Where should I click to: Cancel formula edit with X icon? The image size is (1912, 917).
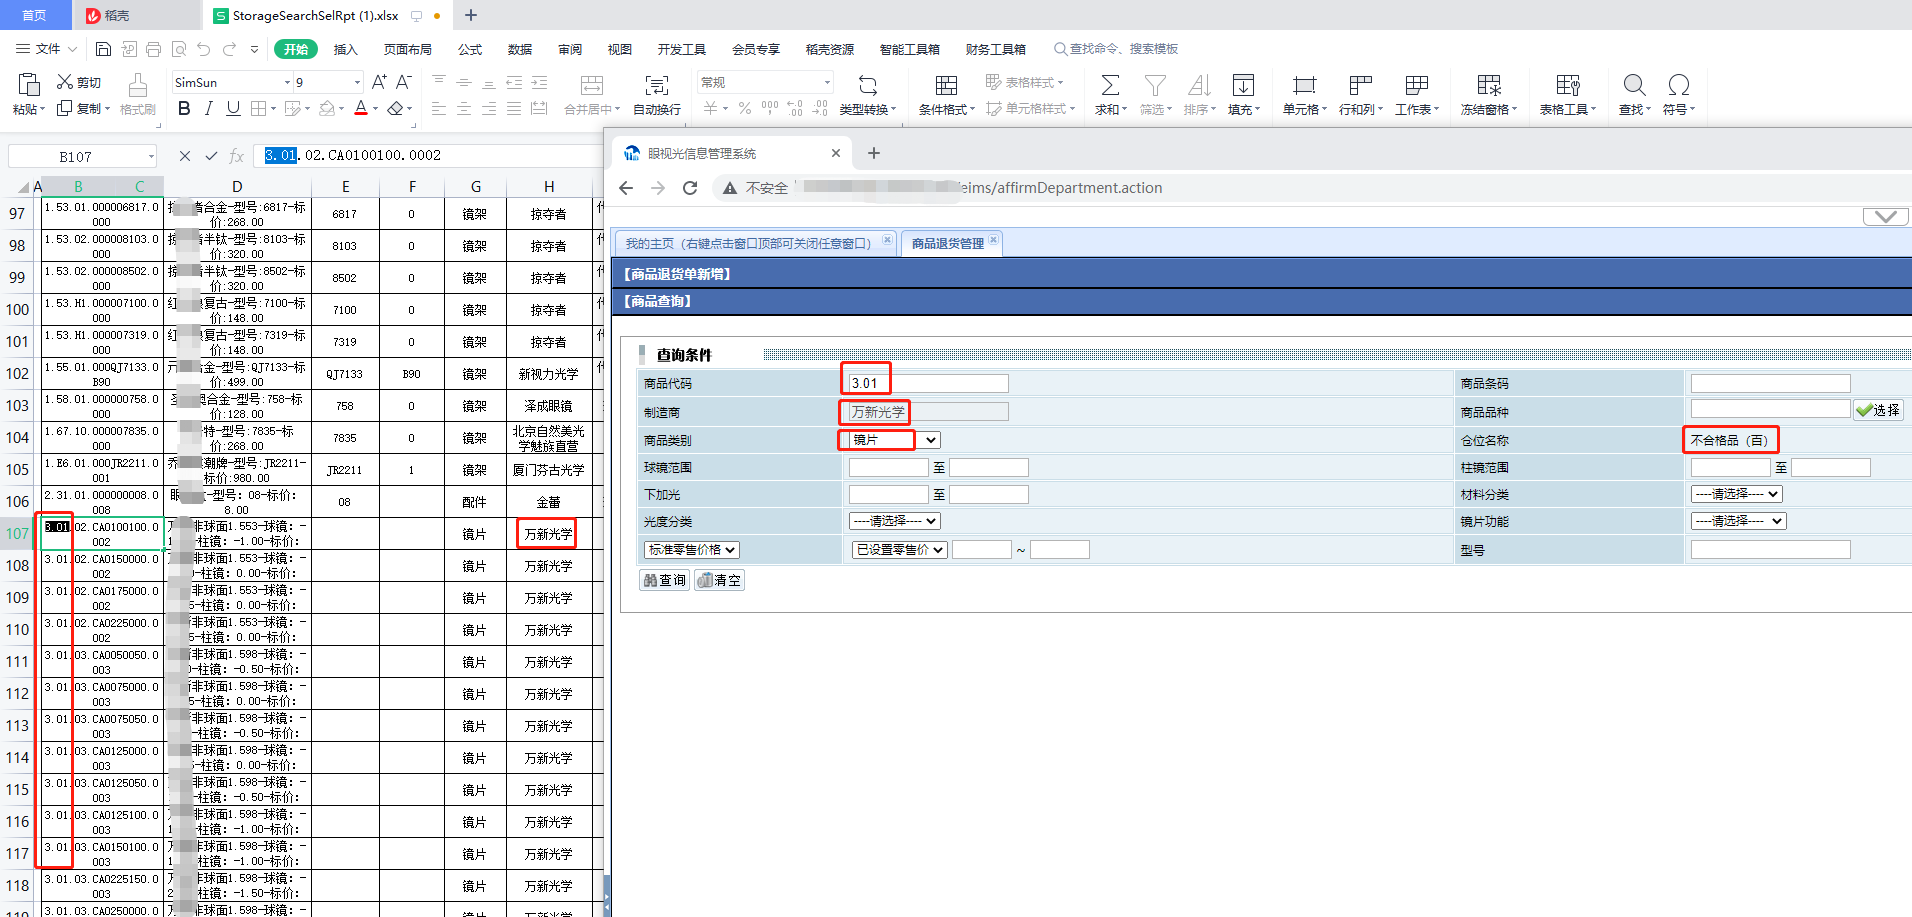(x=185, y=156)
